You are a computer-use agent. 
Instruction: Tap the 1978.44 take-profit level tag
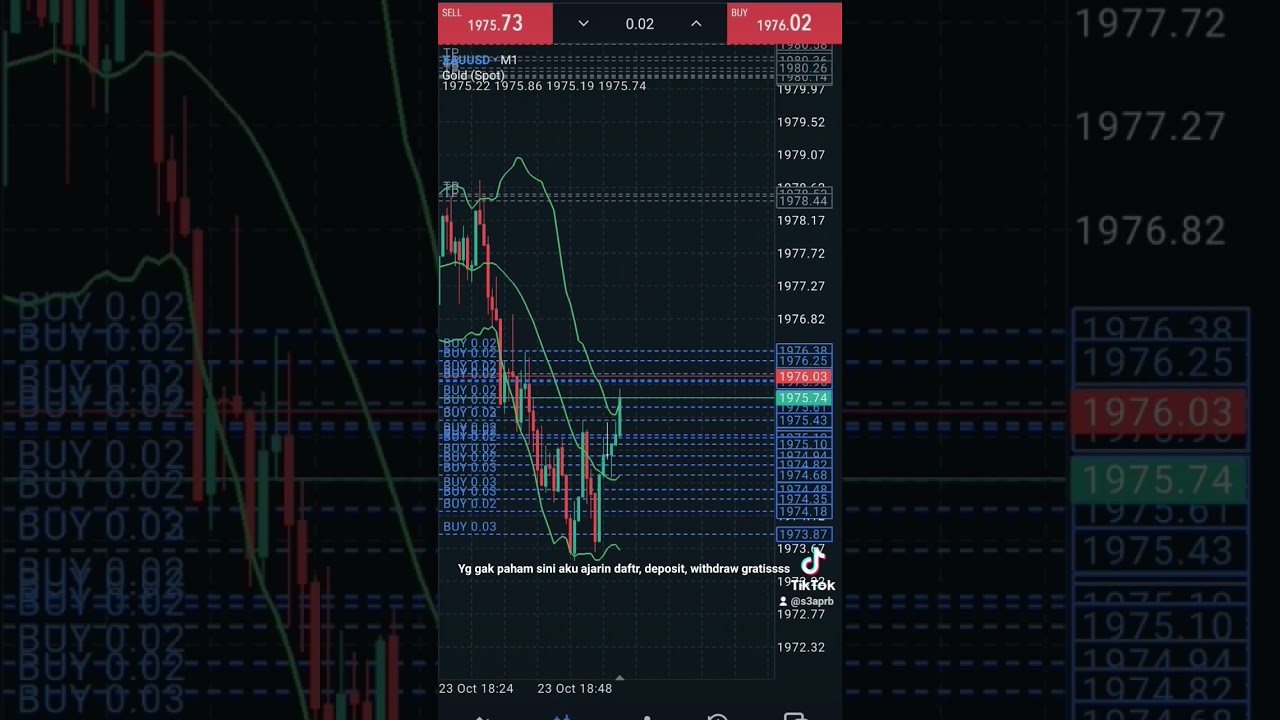tap(803, 201)
